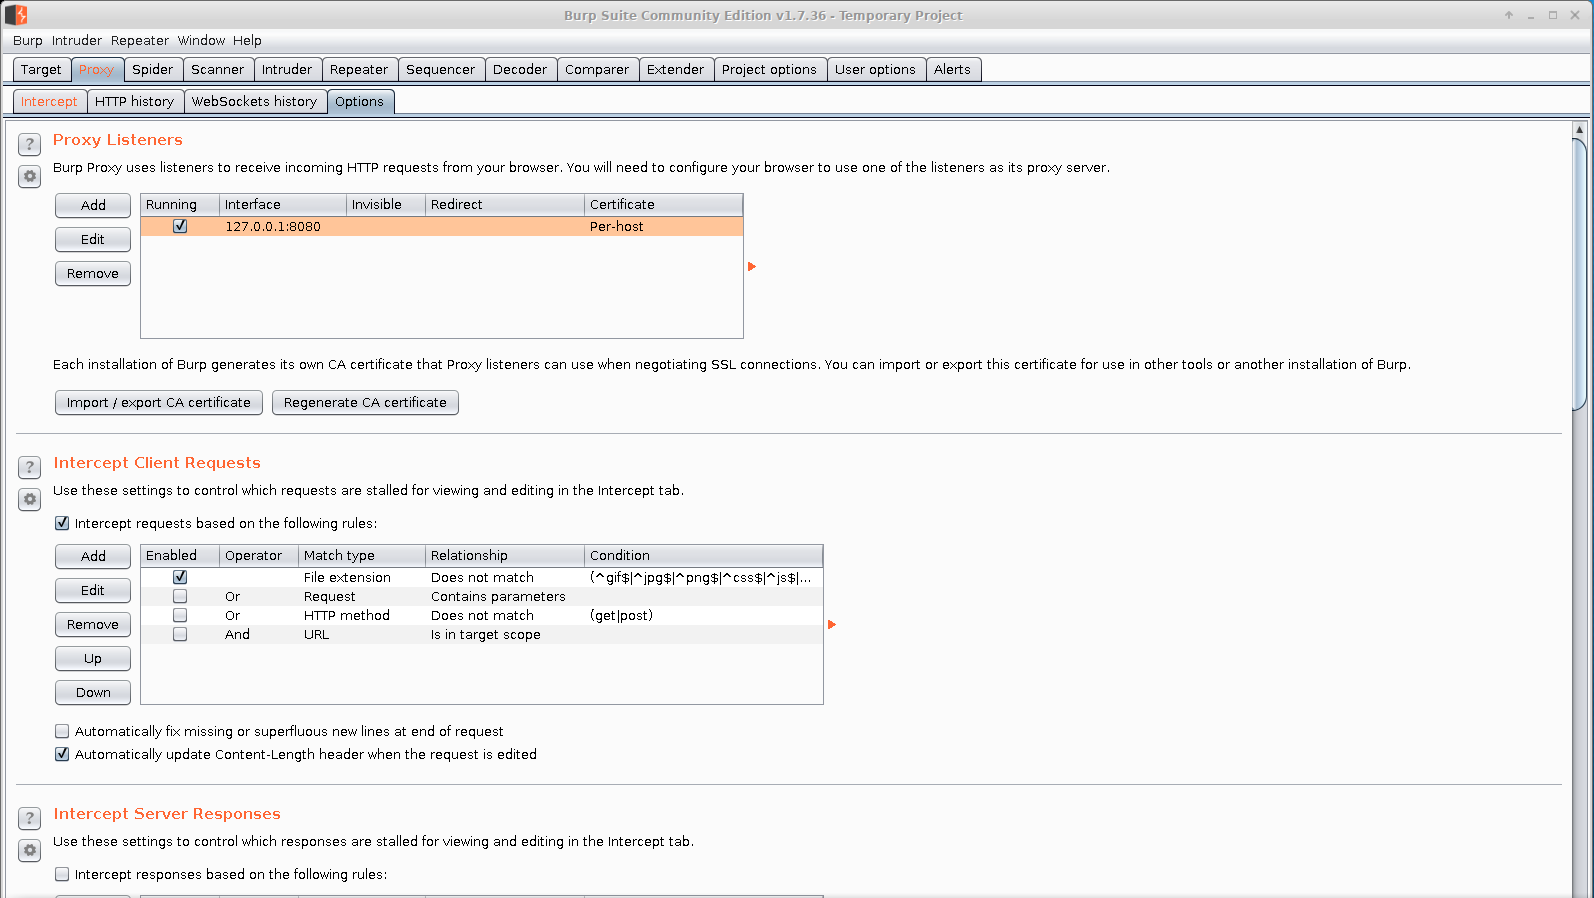The width and height of the screenshot is (1594, 898).
Task: Switch to the Scanner tab
Action: click(217, 70)
